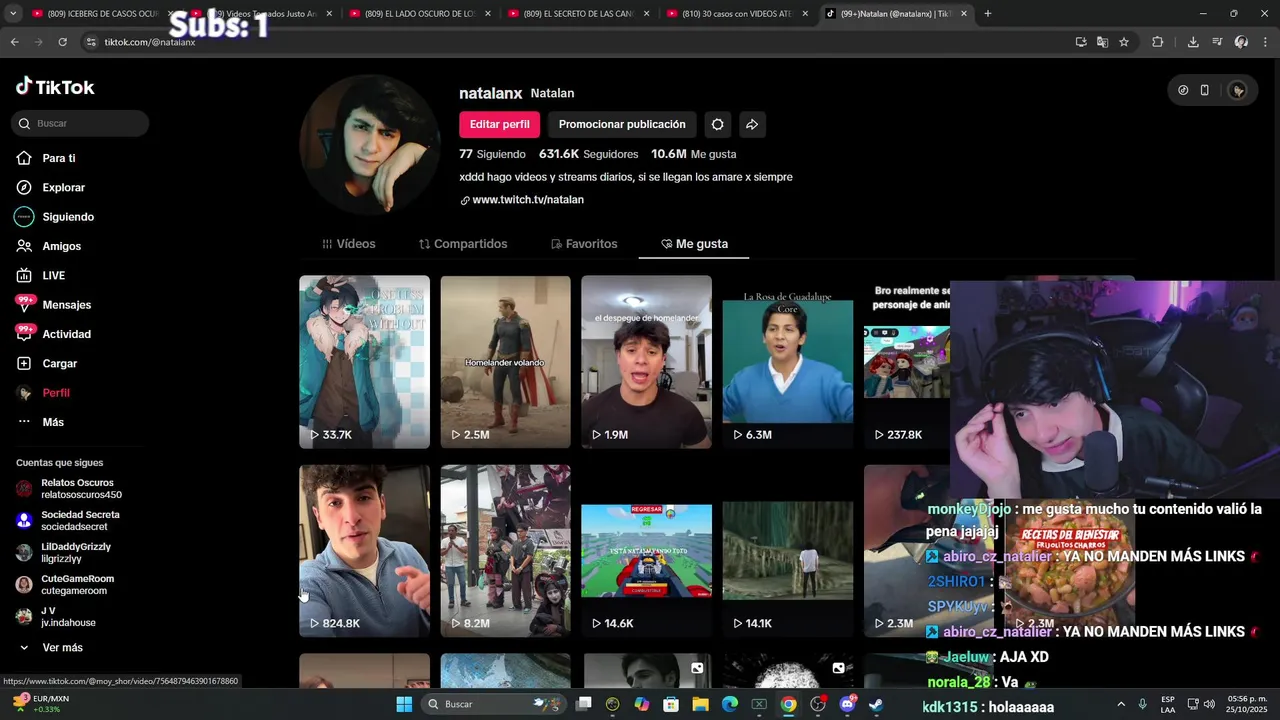
Task: Click the Chrome address bar URL
Action: pyautogui.click(x=149, y=42)
